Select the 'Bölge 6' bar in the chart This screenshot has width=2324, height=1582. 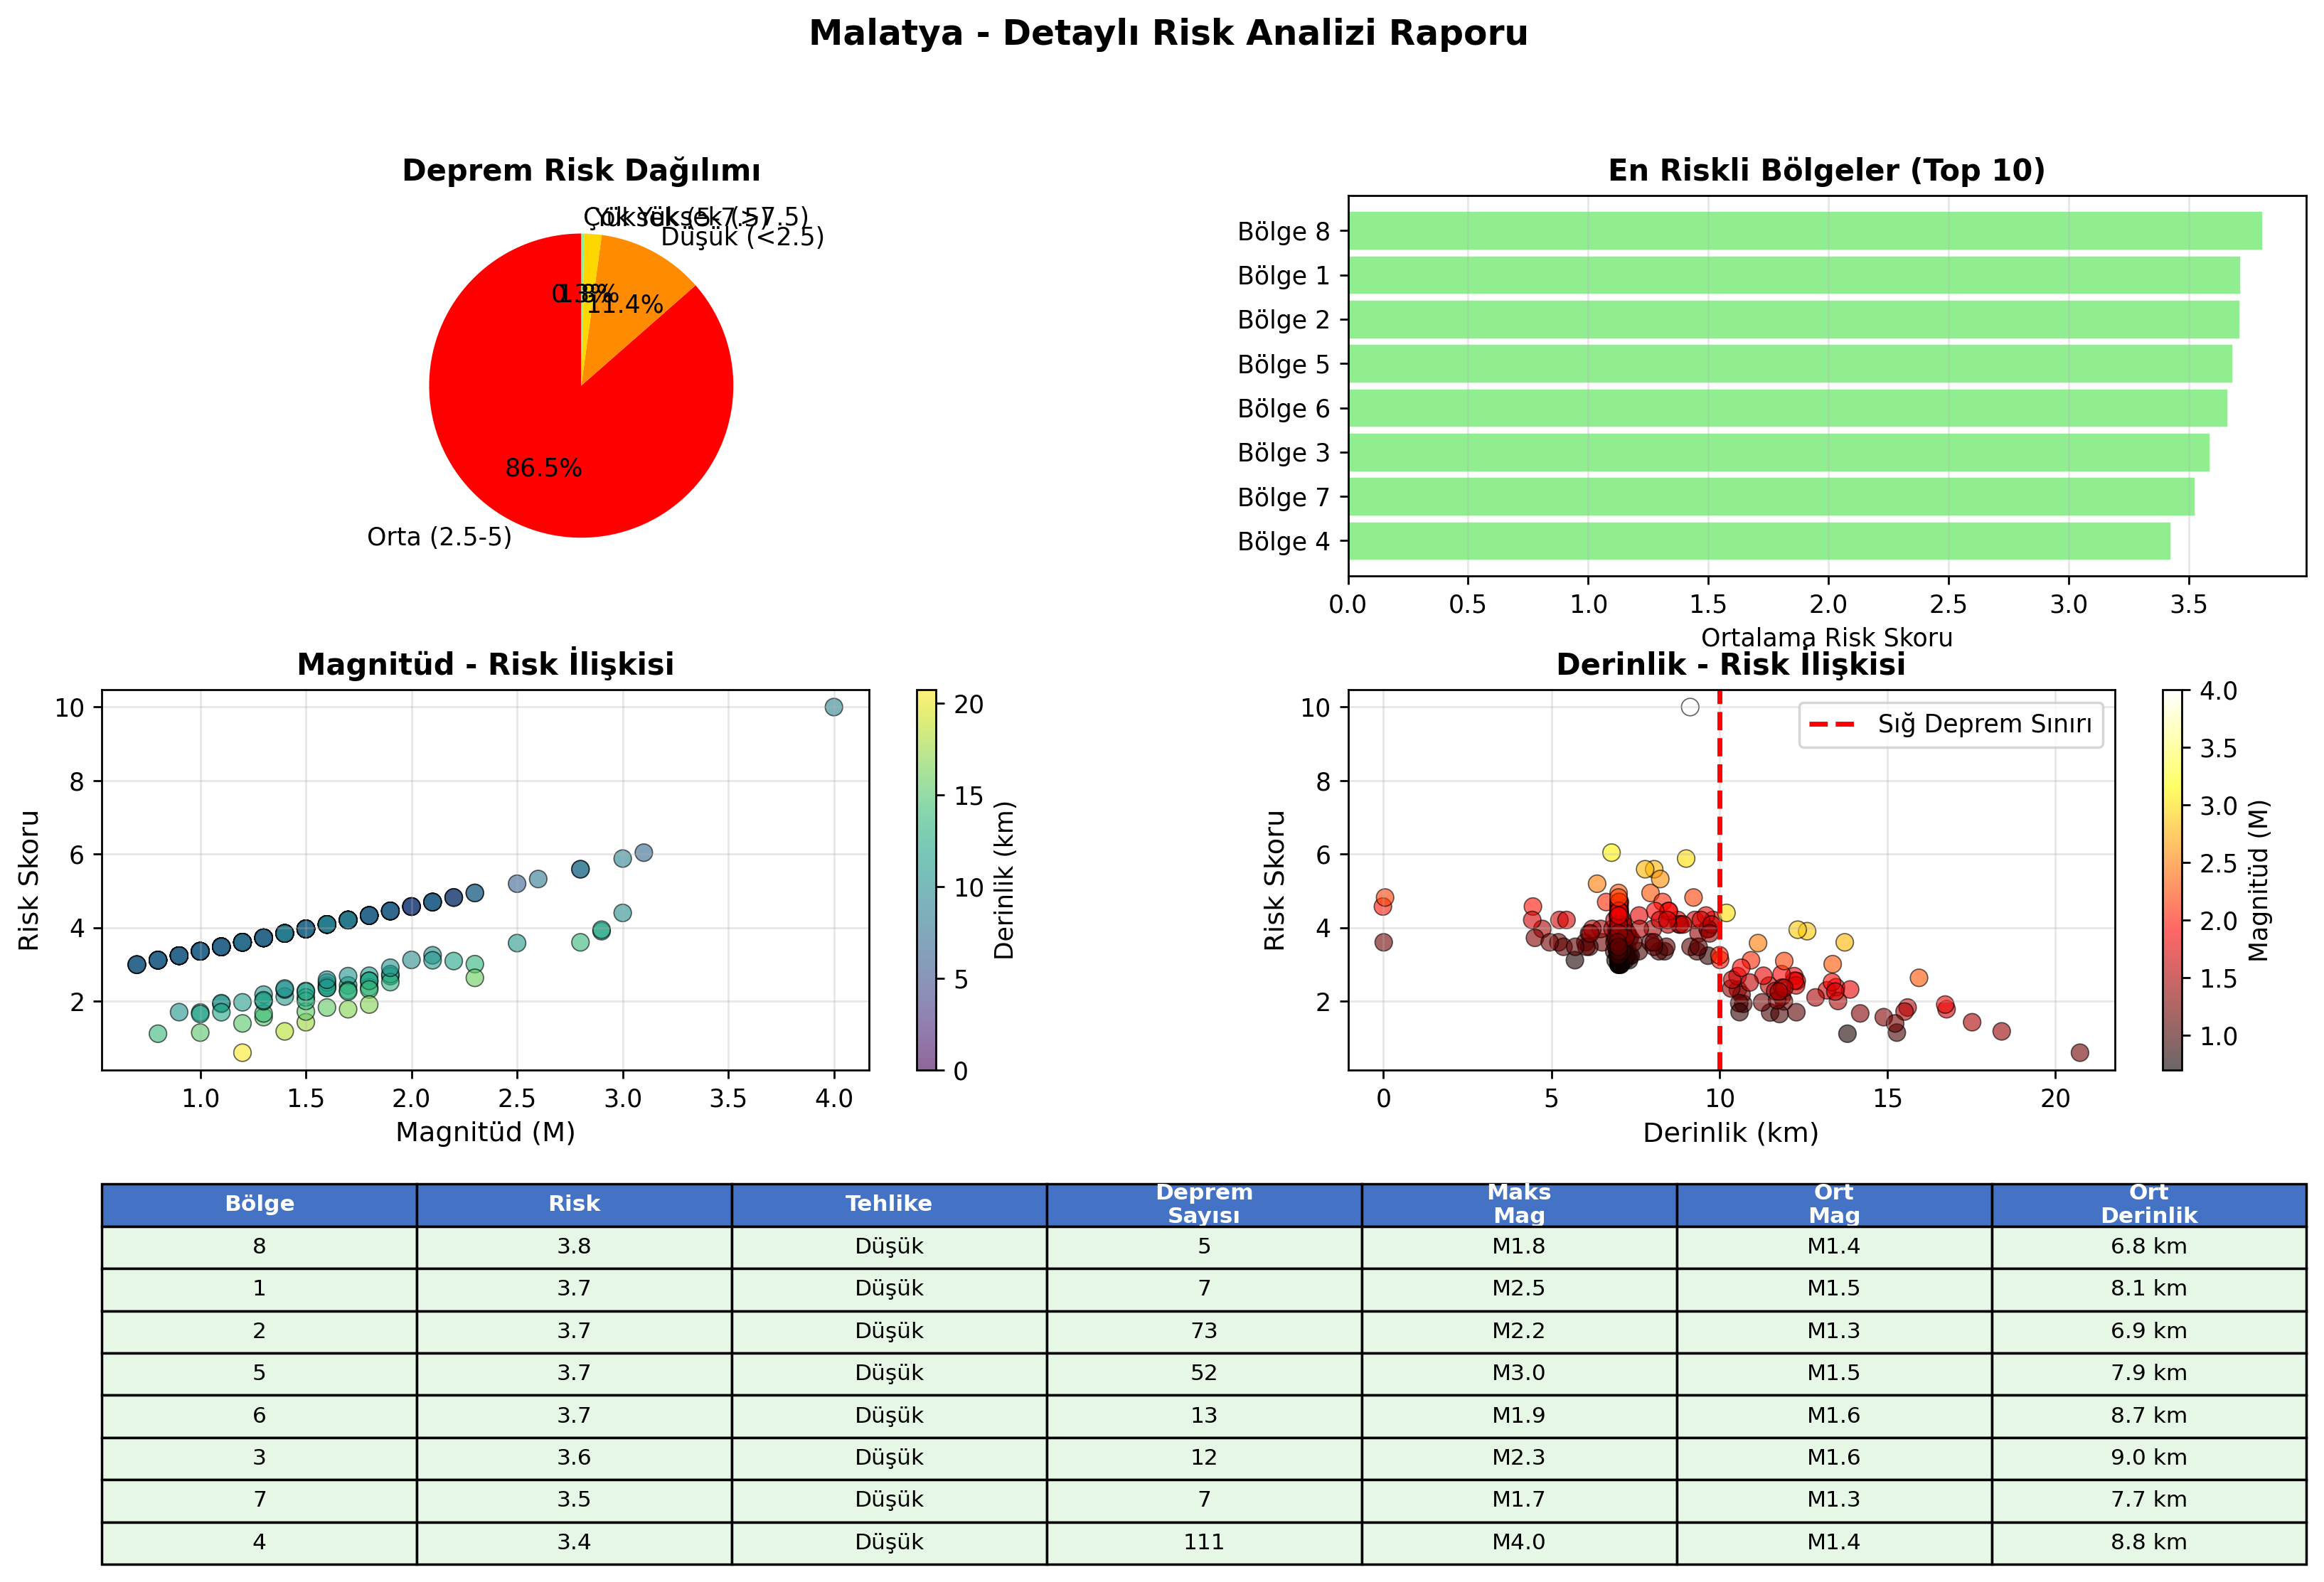point(1788,408)
